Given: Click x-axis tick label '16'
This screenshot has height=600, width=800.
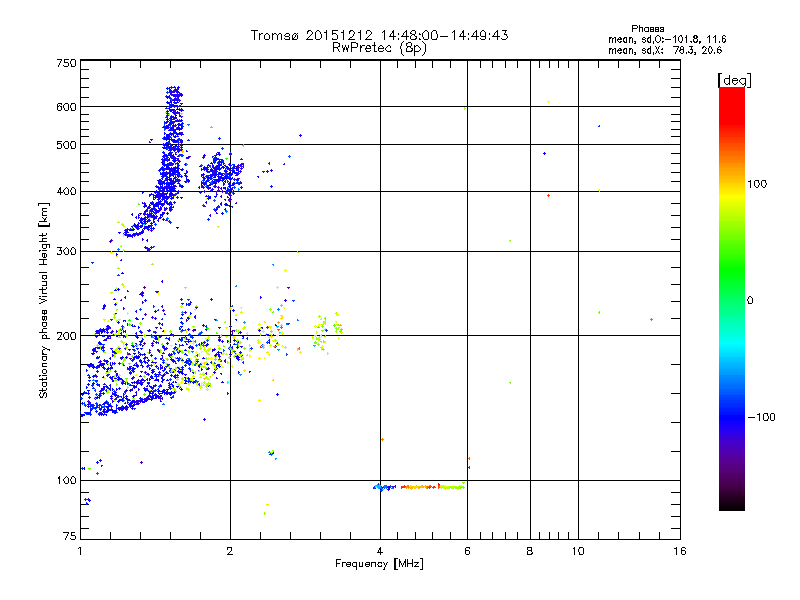Looking at the screenshot, I should coord(680,551).
